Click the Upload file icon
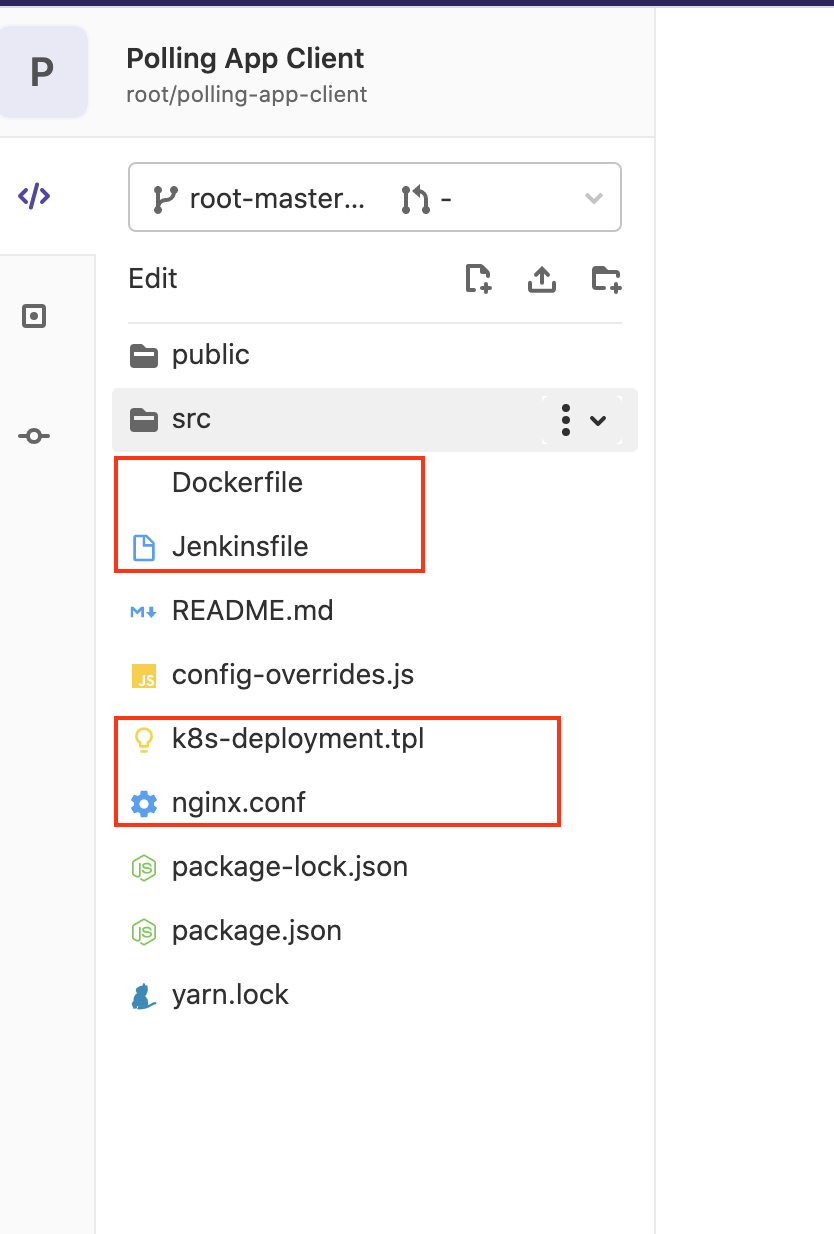834x1234 pixels. pyautogui.click(x=541, y=279)
